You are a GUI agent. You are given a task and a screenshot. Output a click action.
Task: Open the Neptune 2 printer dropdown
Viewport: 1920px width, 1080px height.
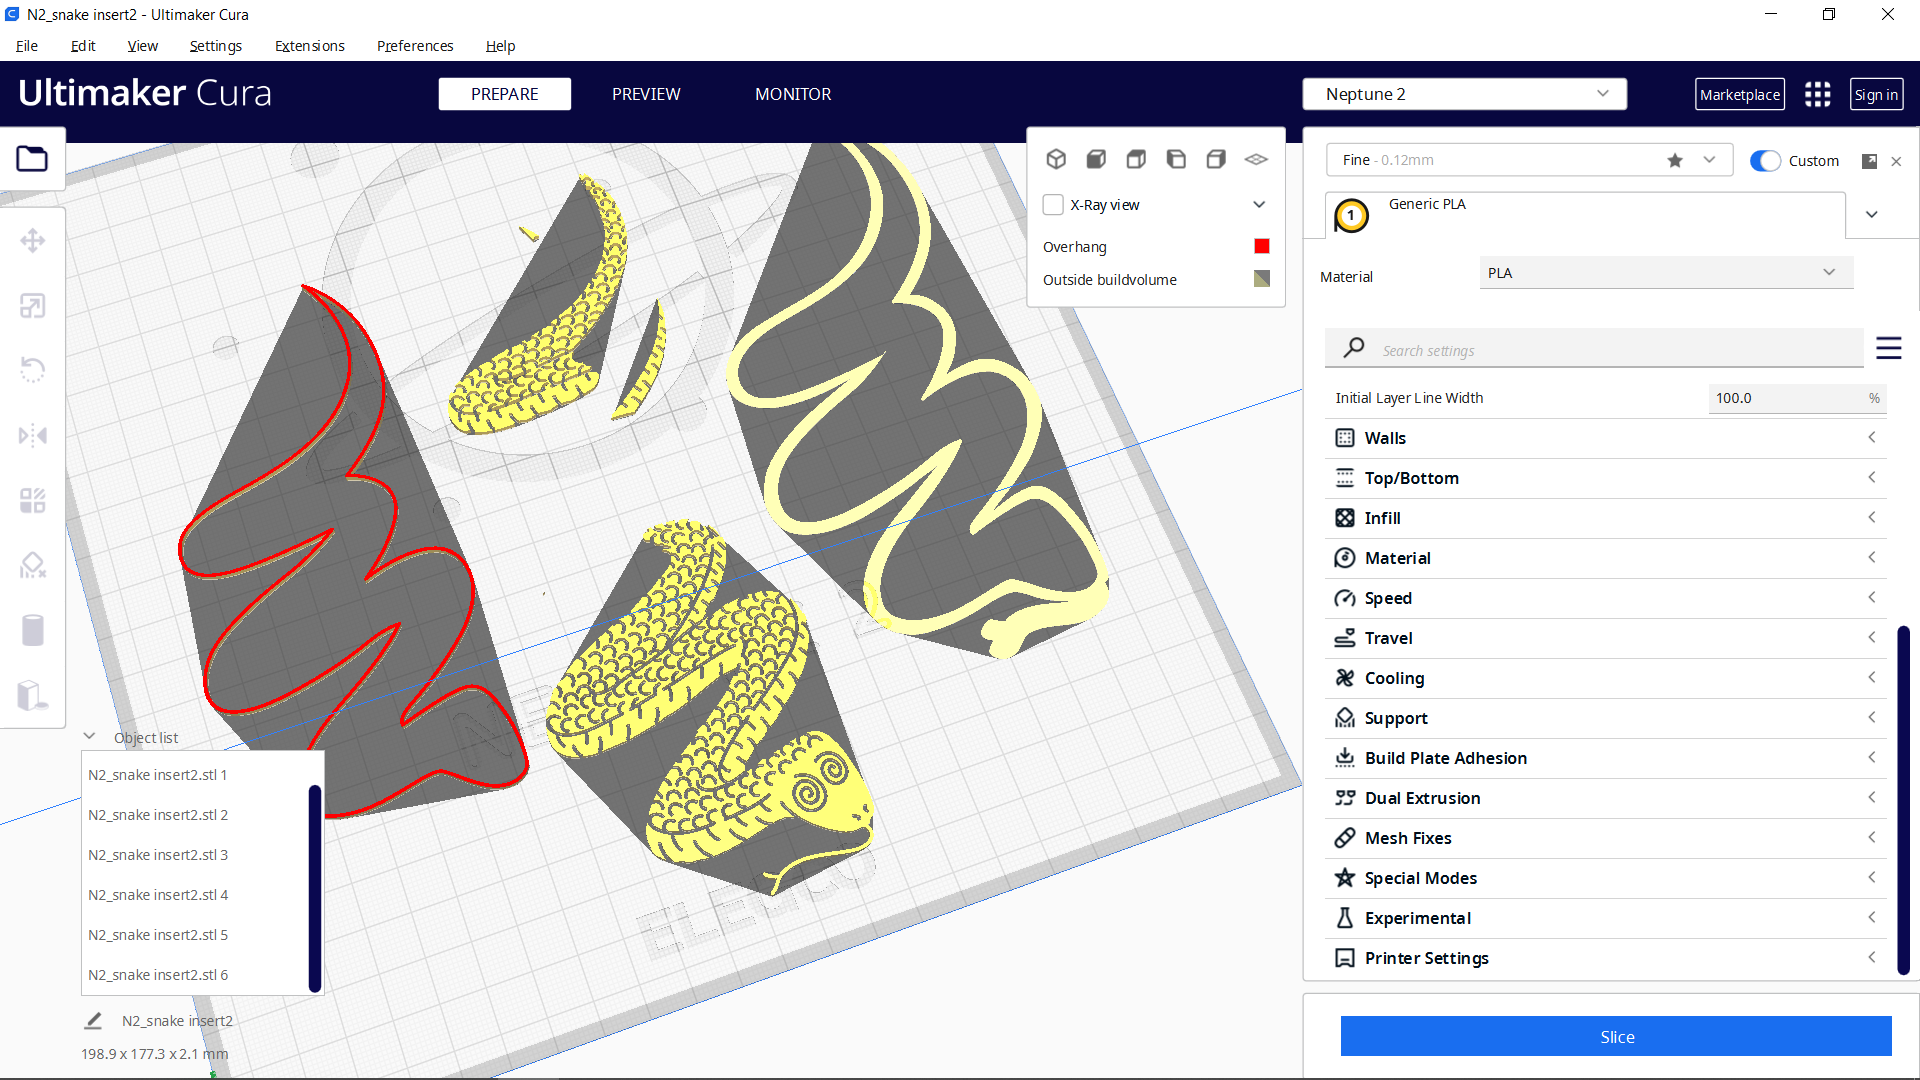[1464, 93]
